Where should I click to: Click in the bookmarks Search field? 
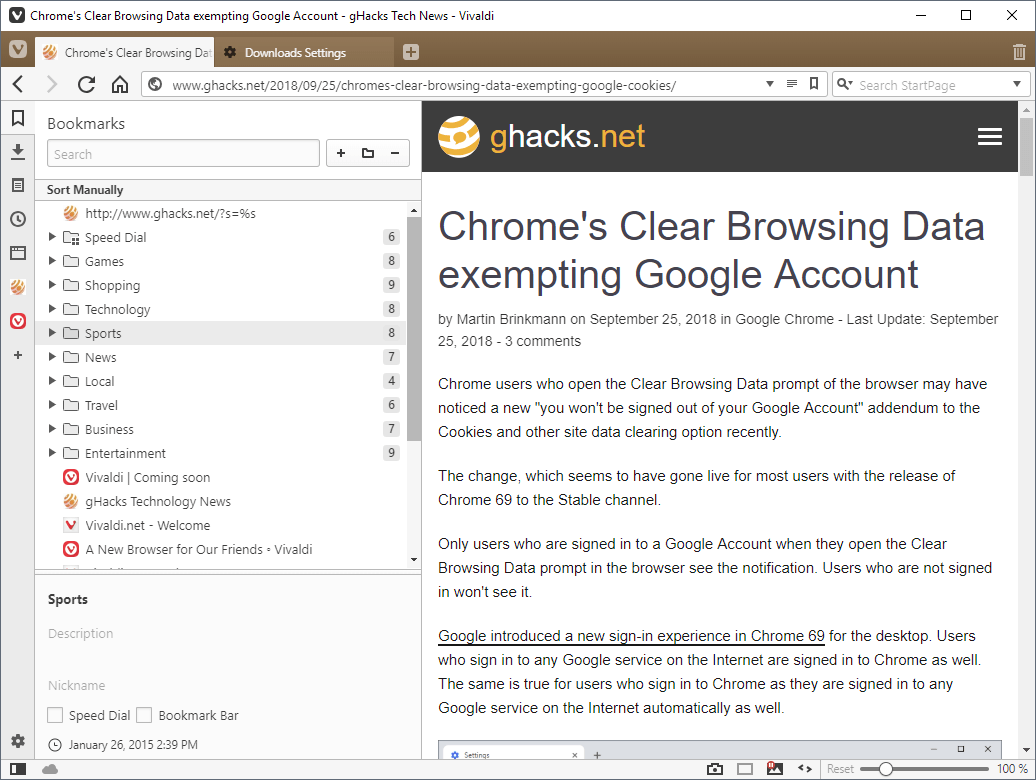[183, 153]
